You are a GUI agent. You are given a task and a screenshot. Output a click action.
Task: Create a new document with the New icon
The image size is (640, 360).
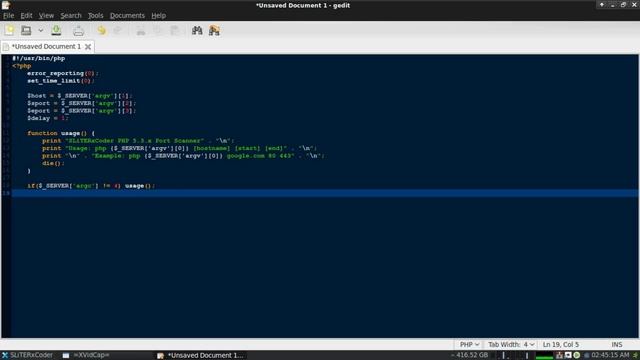pos(9,30)
